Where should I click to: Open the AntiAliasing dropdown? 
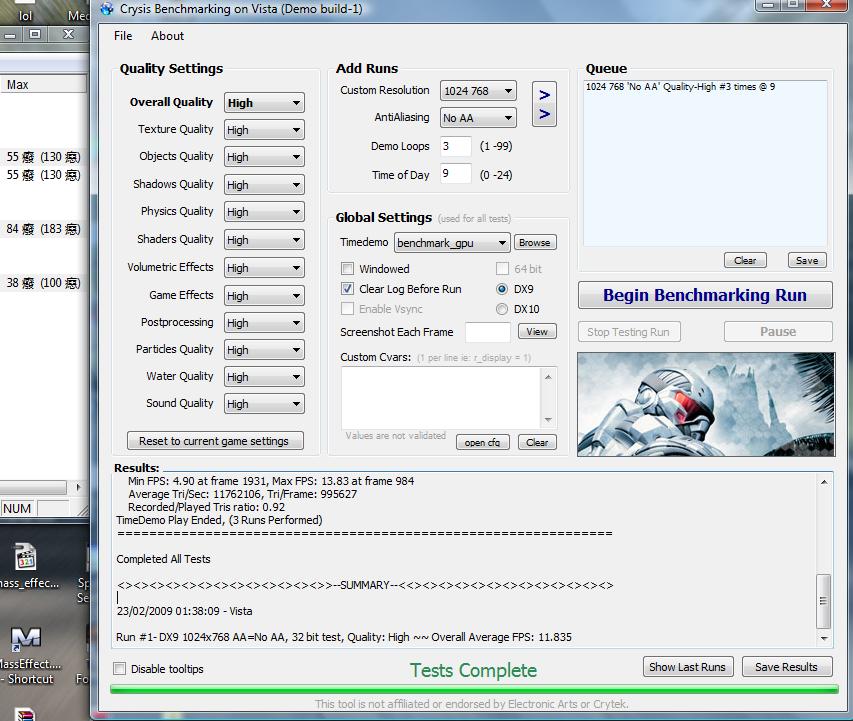point(478,118)
